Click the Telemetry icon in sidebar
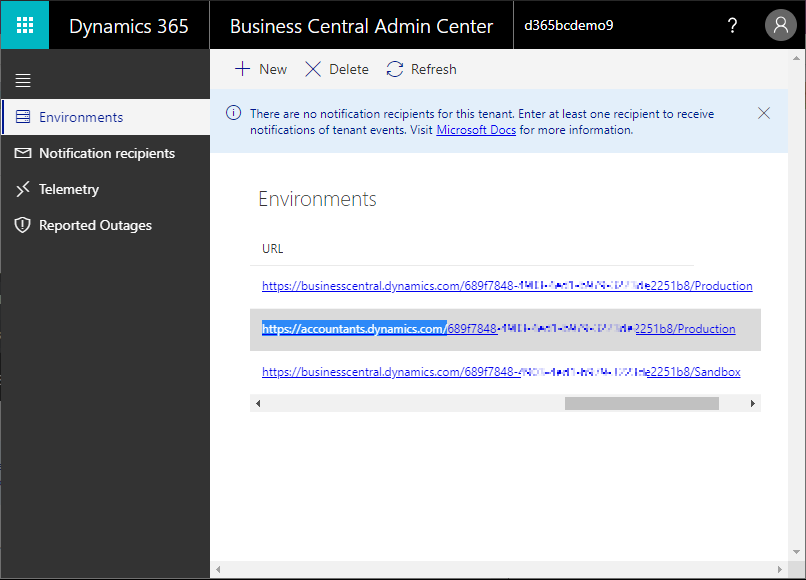The width and height of the screenshot is (806, 580). coord(23,189)
